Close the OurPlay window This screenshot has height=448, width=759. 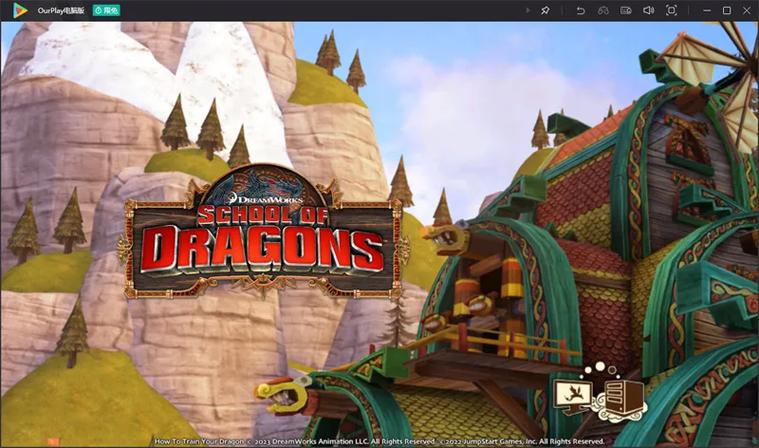tap(747, 10)
